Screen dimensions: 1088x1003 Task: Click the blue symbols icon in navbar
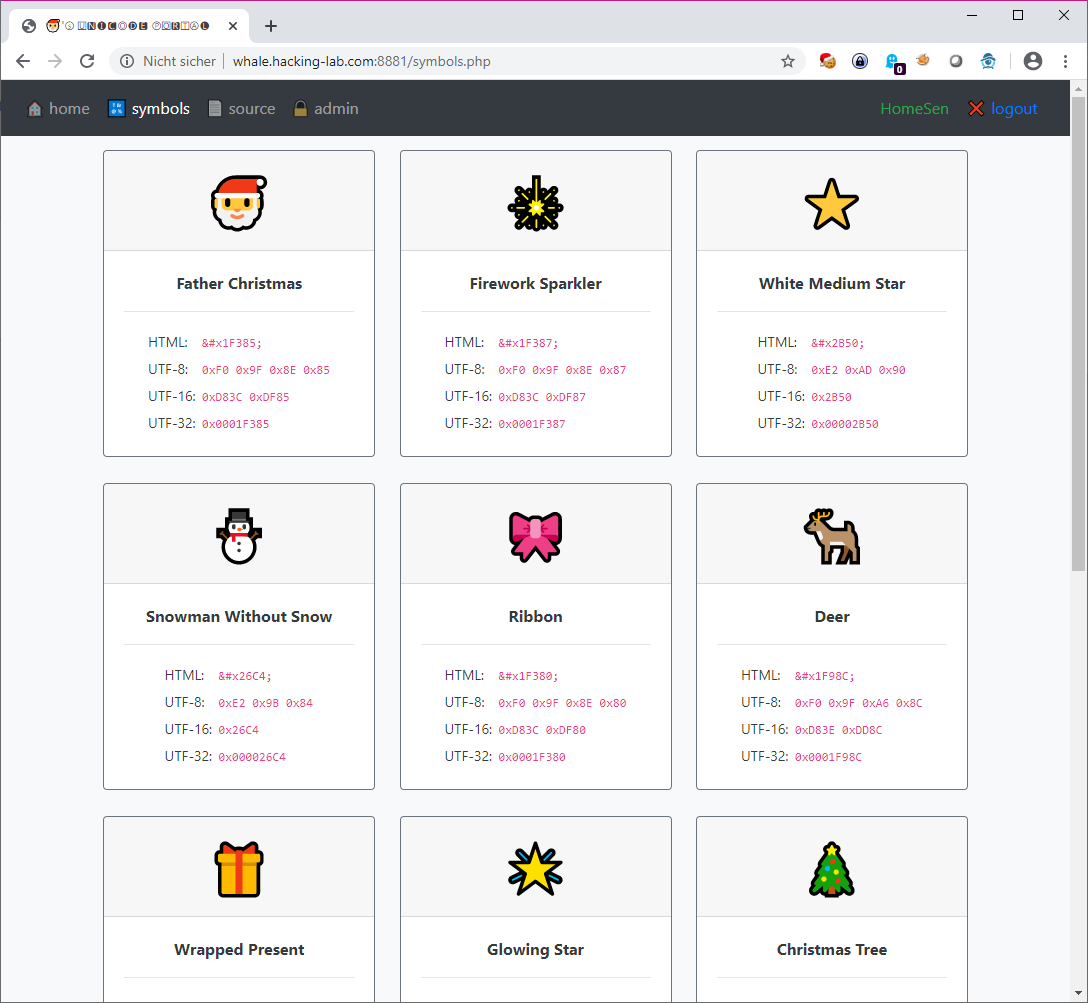pos(117,109)
